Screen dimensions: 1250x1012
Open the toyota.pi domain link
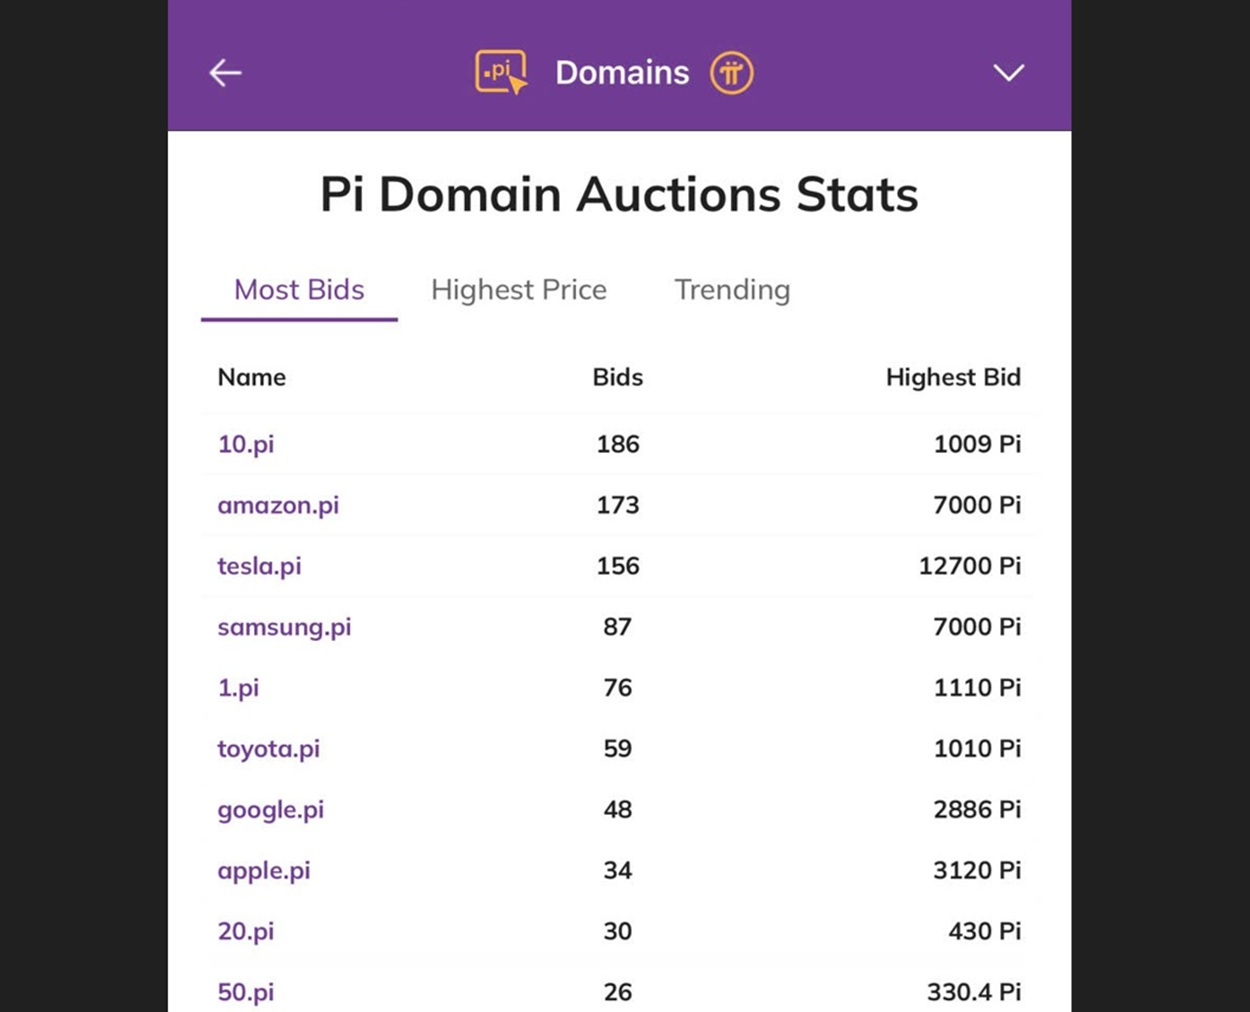point(268,749)
